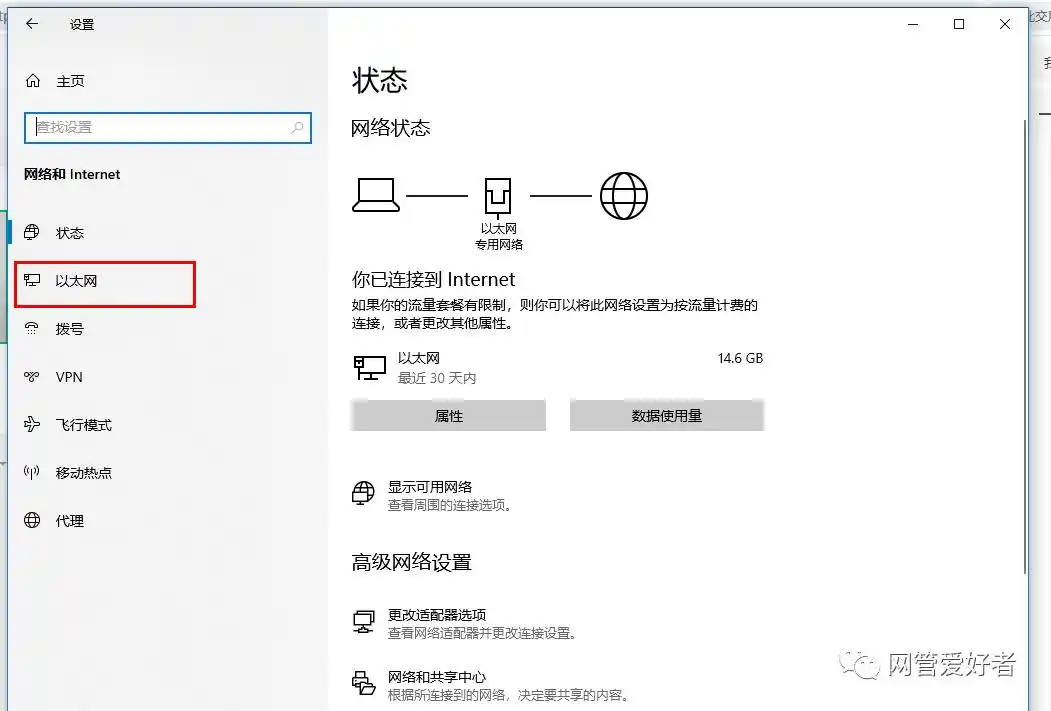Click the 代理 globe icon
Image resolution: width=1051 pixels, height=711 pixels.
click(x=32, y=520)
